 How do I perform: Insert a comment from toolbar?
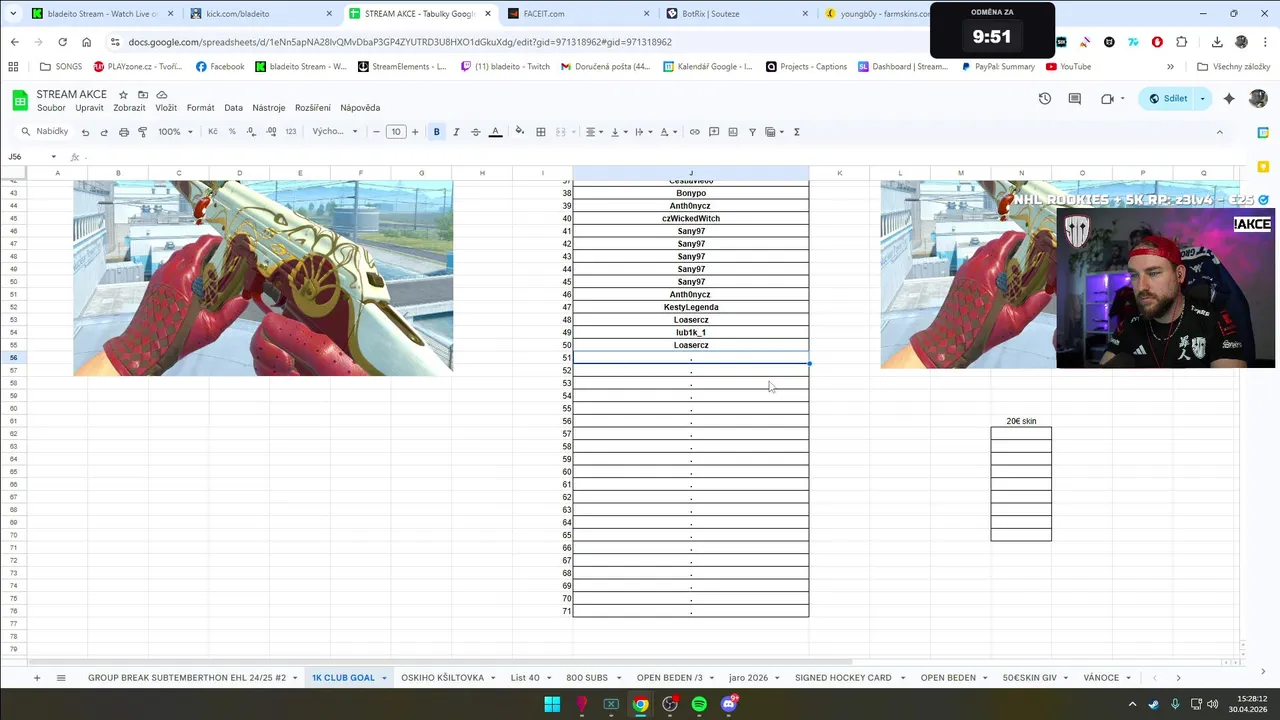coord(714,132)
